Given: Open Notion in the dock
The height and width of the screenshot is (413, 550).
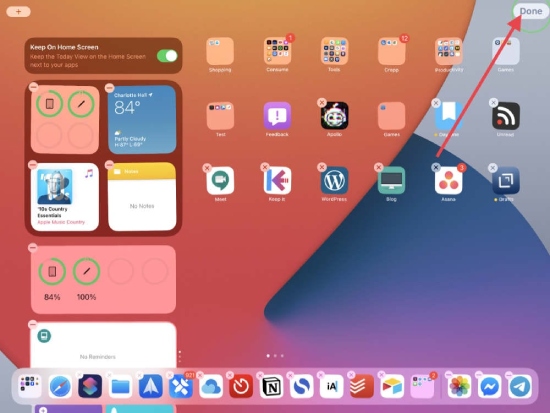Looking at the screenshot, I should 271,386.
